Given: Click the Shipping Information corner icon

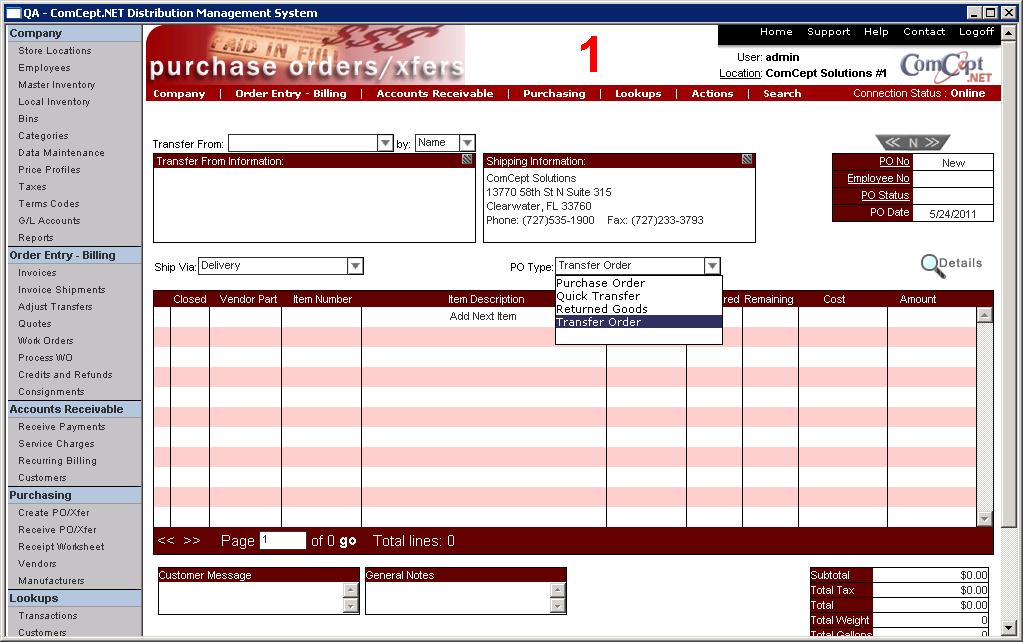Looking at the screenshot, I should 747,160.
